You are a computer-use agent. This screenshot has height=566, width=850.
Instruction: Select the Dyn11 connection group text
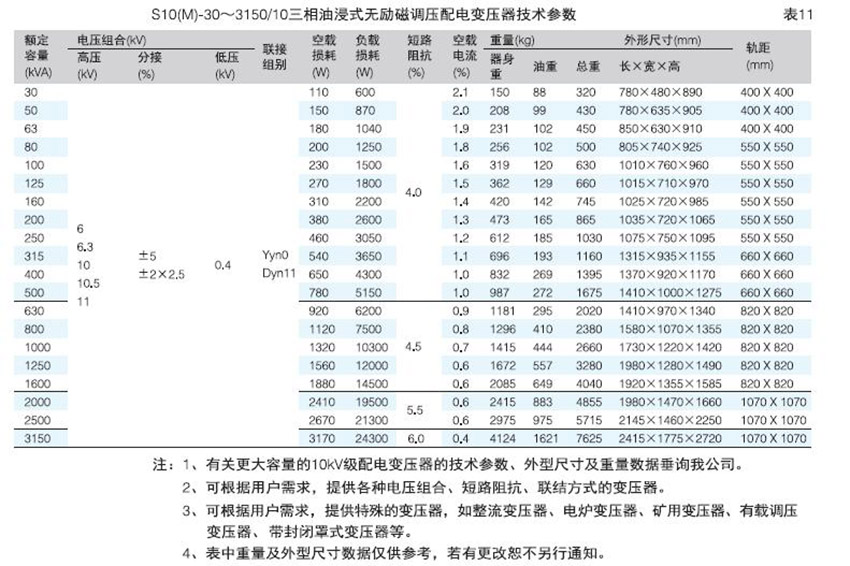(276, 273)
